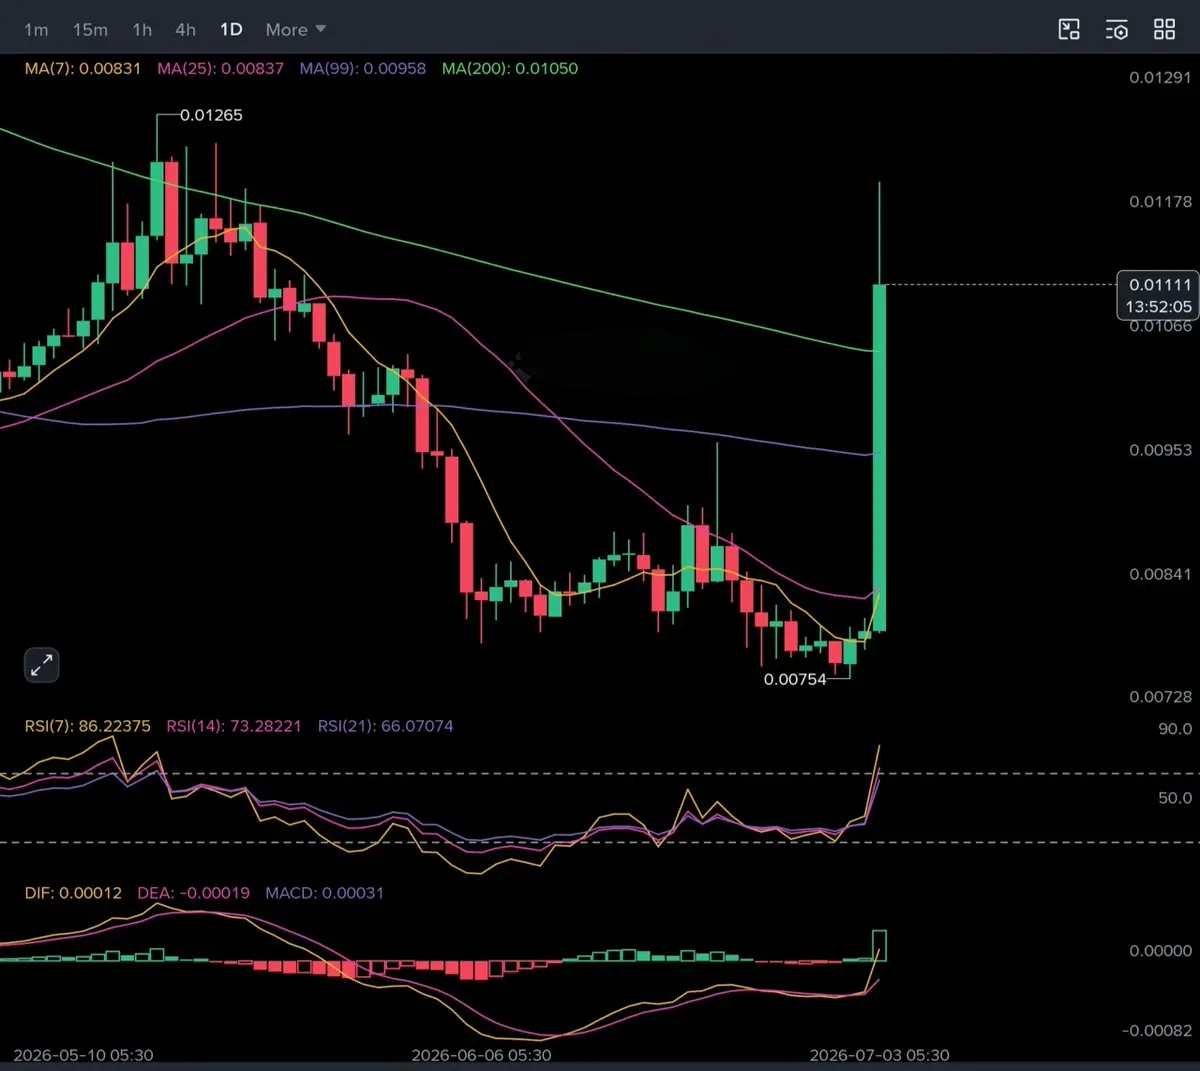
Task: Click the 13:52:05 countdown timer
Action: coord(1159,307)
